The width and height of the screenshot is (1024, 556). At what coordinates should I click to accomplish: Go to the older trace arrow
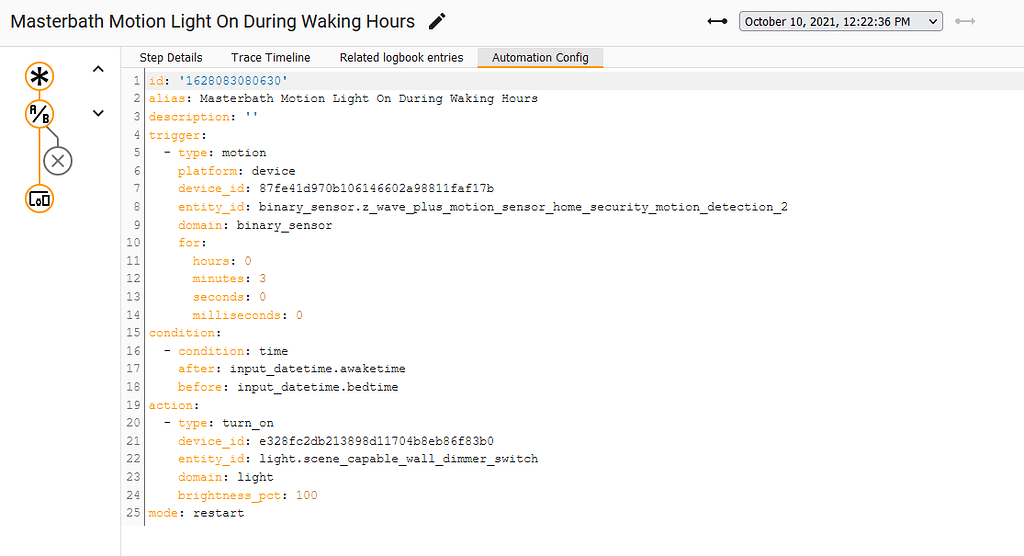point(717,22)
